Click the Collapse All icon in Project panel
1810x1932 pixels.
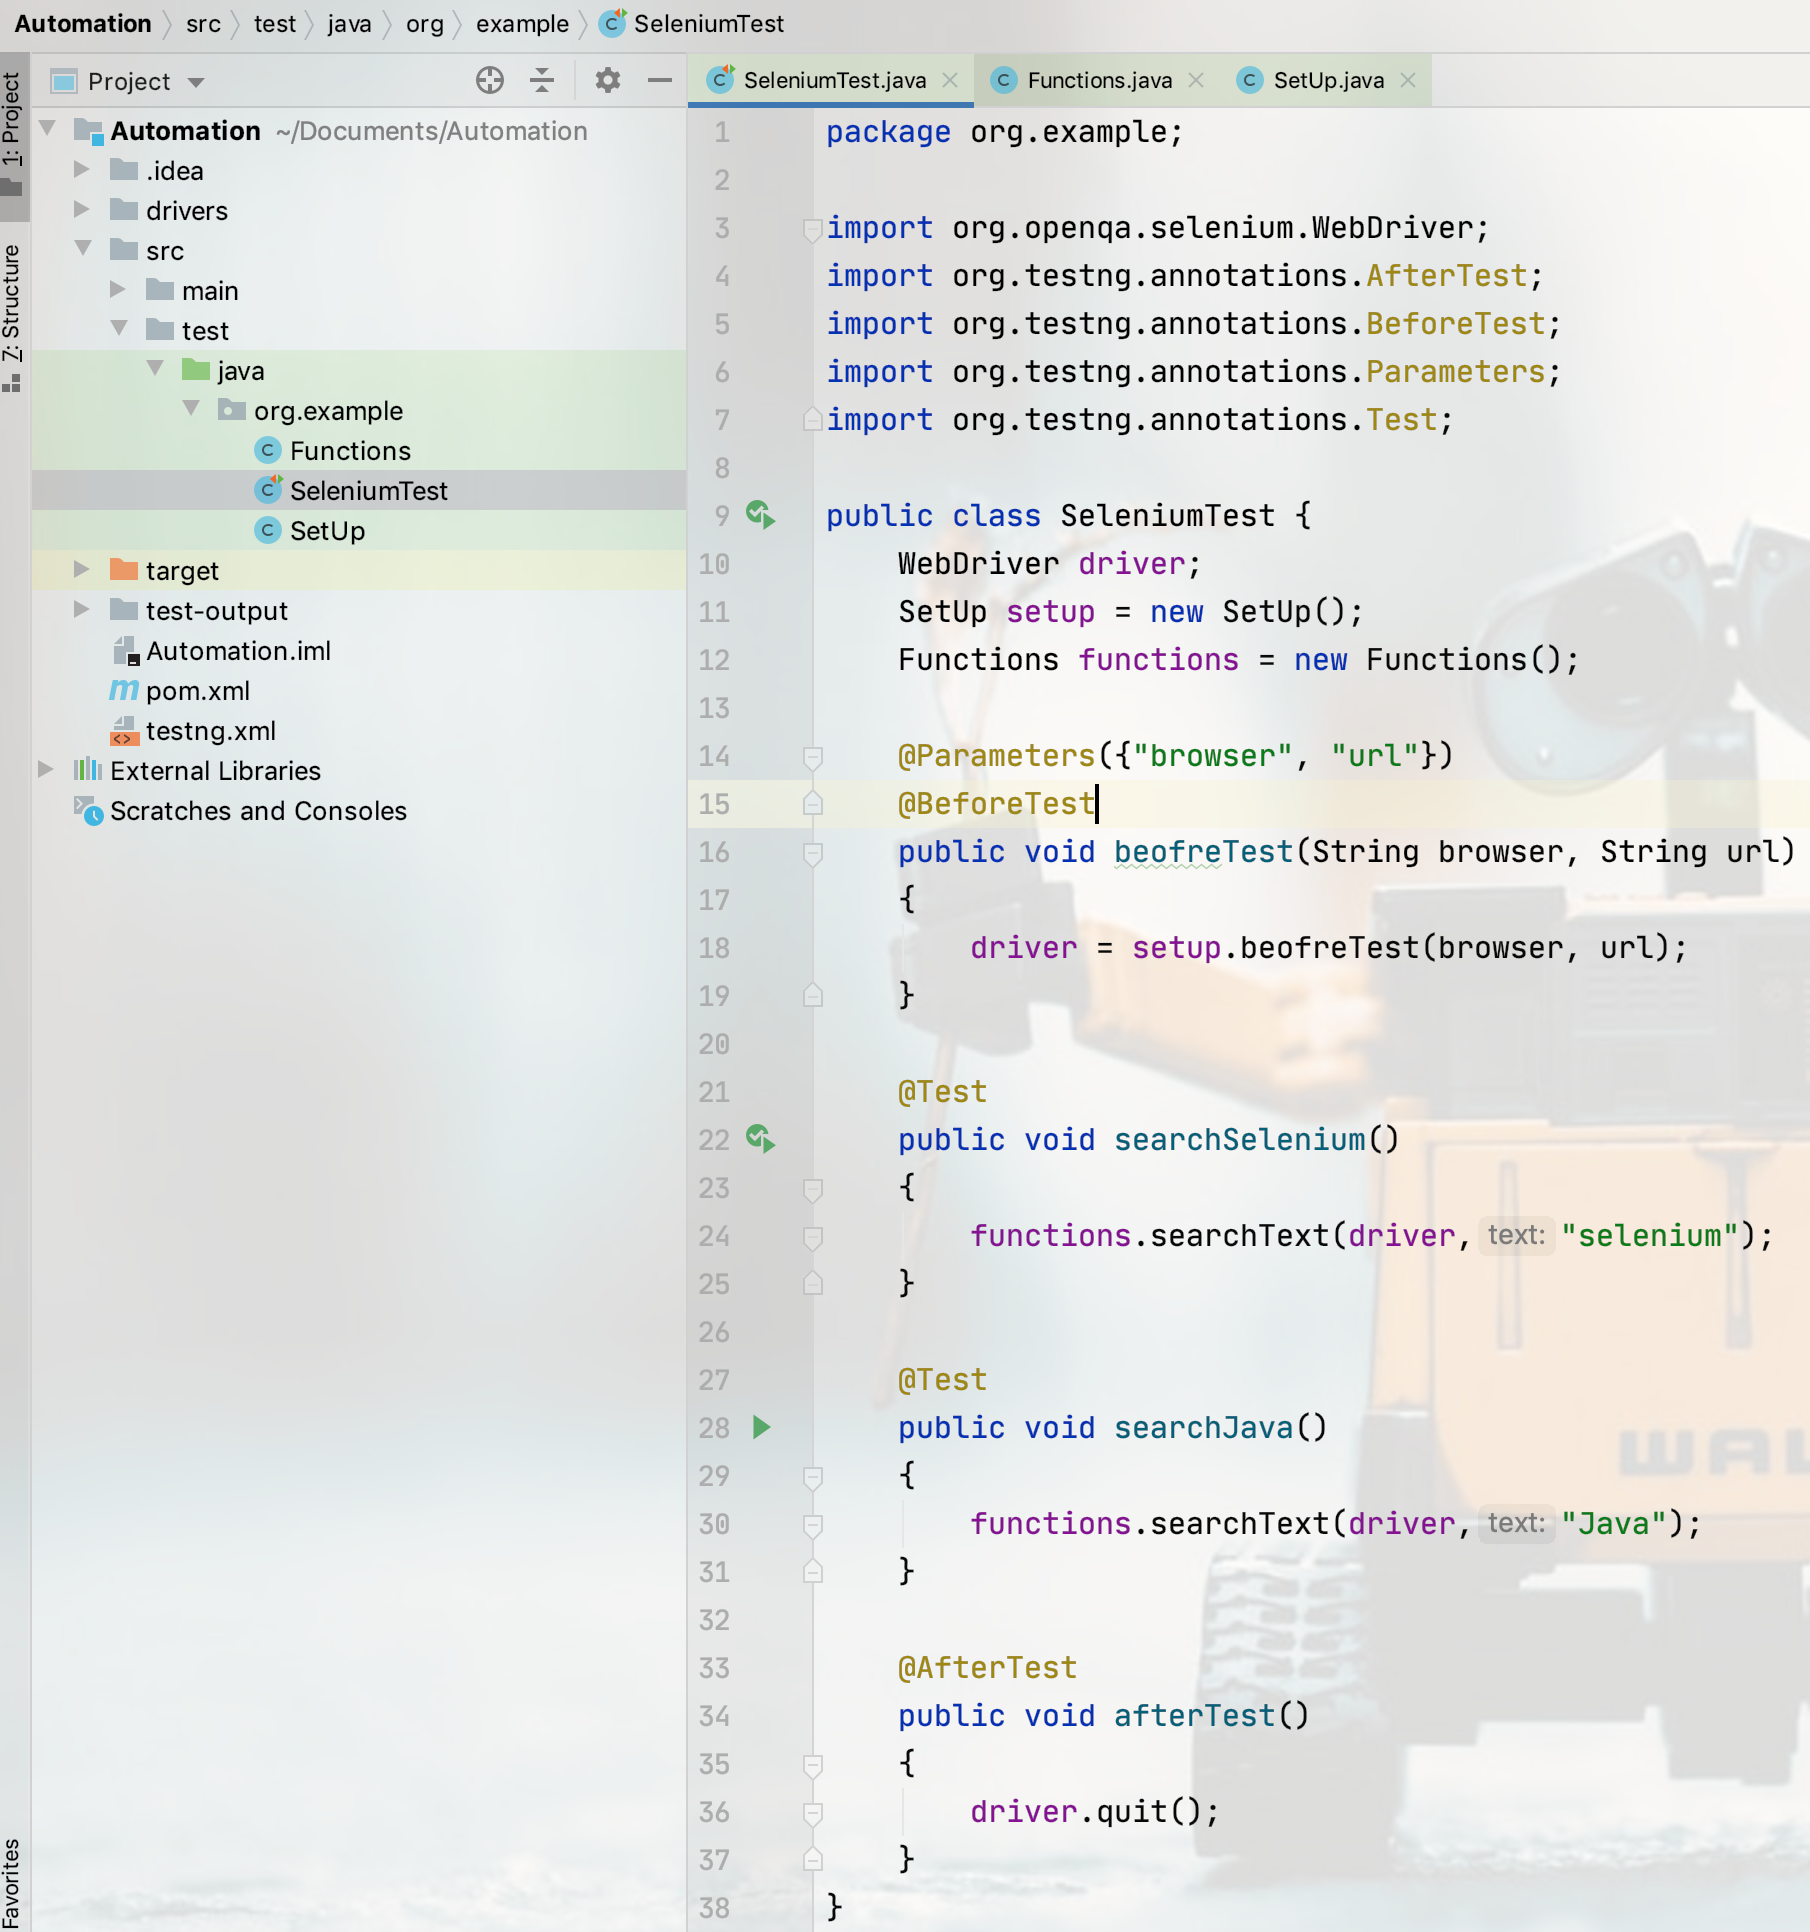[x=542, y=80]
